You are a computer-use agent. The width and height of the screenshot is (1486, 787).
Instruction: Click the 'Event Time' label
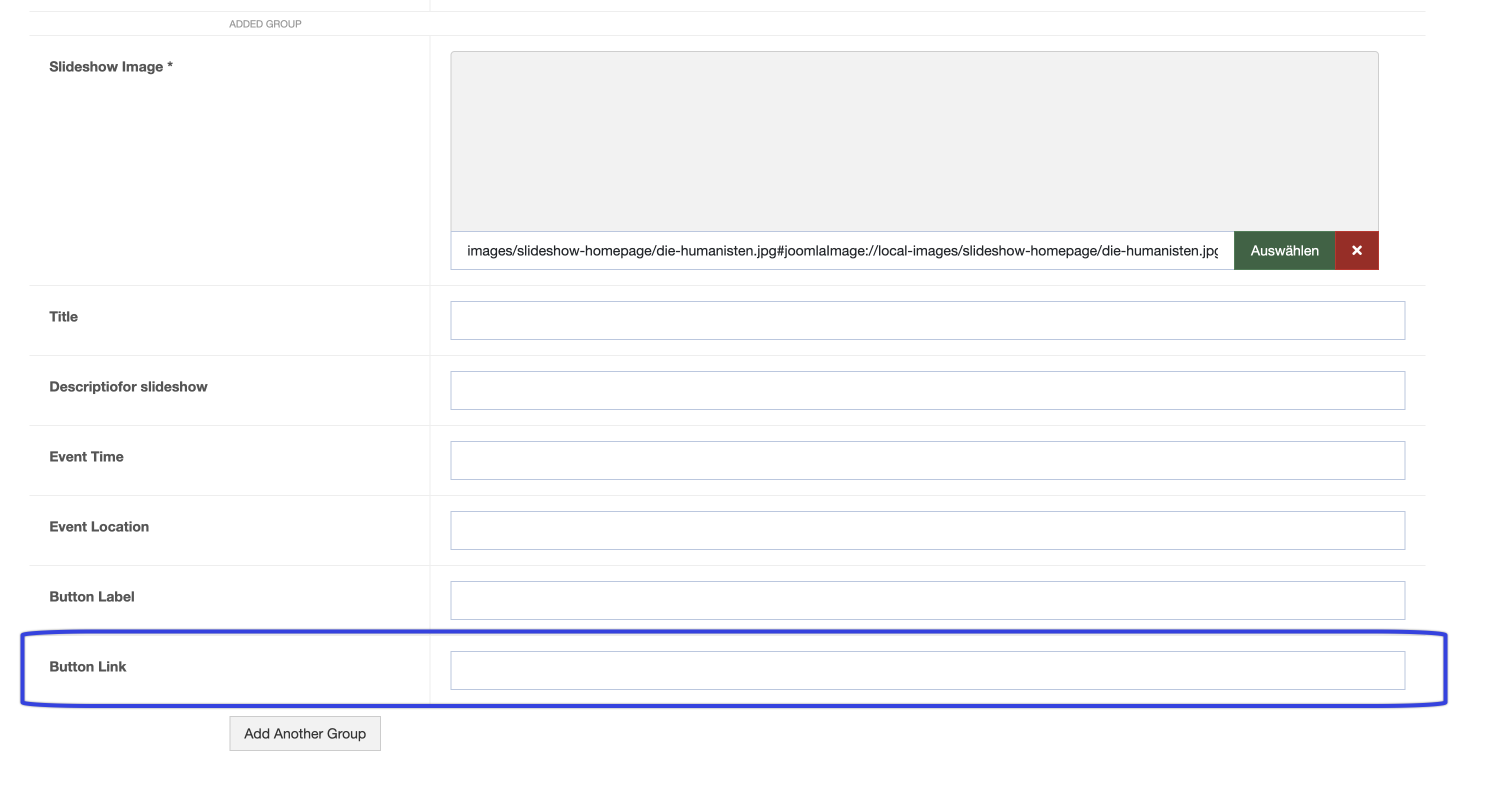[86, 457]
